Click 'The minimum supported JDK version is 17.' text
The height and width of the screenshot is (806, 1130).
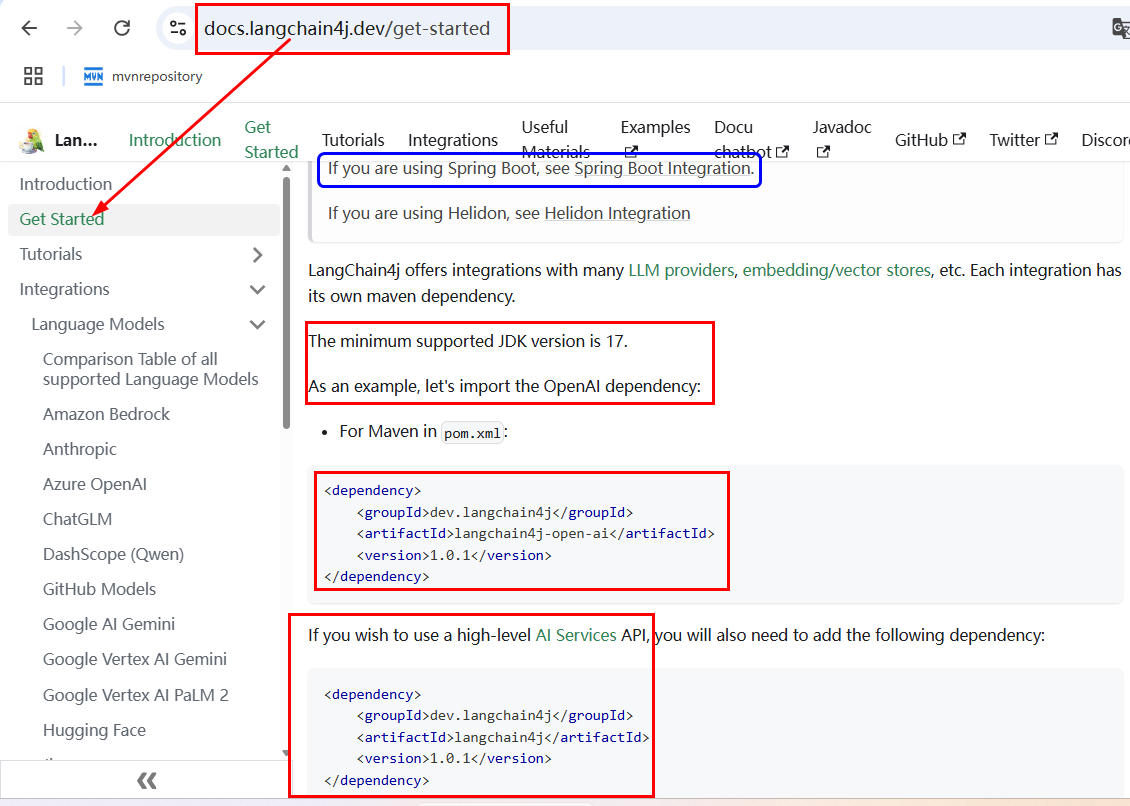coord(468,341)
